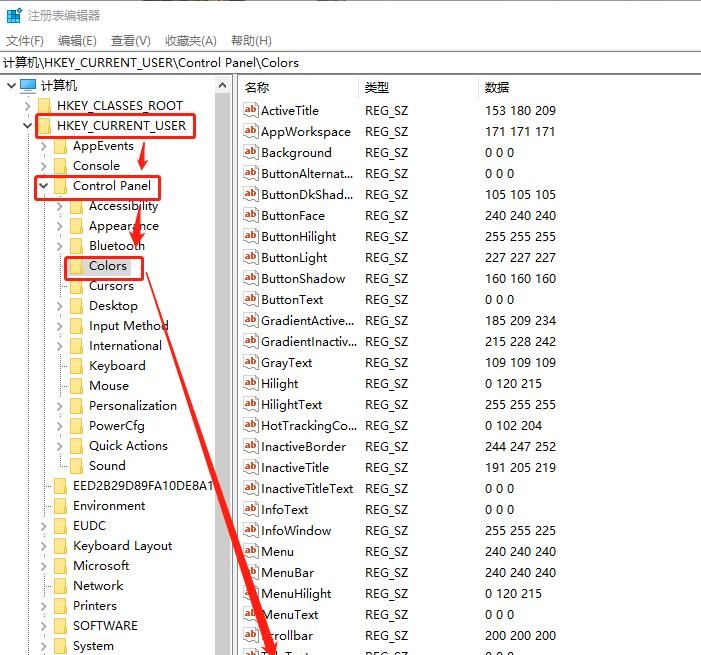Select the Quick Actions key

pyautogui.click(x=128, y=446)
